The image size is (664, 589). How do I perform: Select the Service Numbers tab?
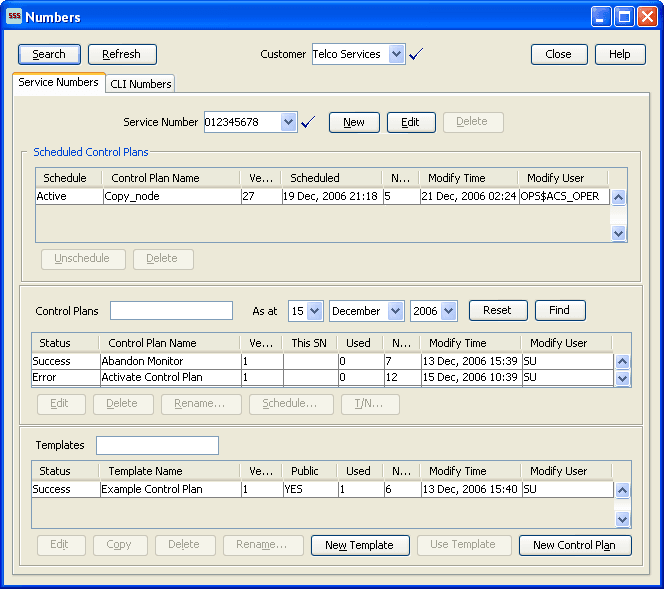pyautogui.click(x=59, y=83)
